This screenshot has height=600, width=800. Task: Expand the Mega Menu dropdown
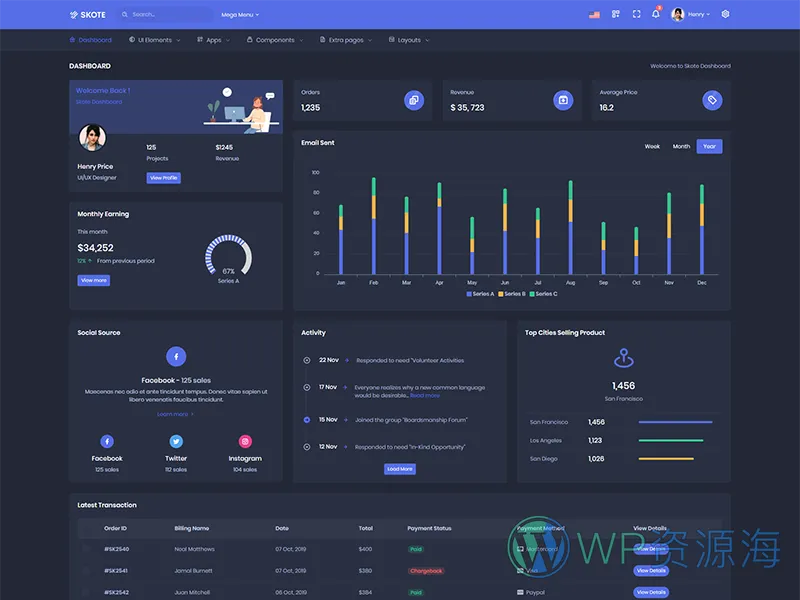coord(240,15)
